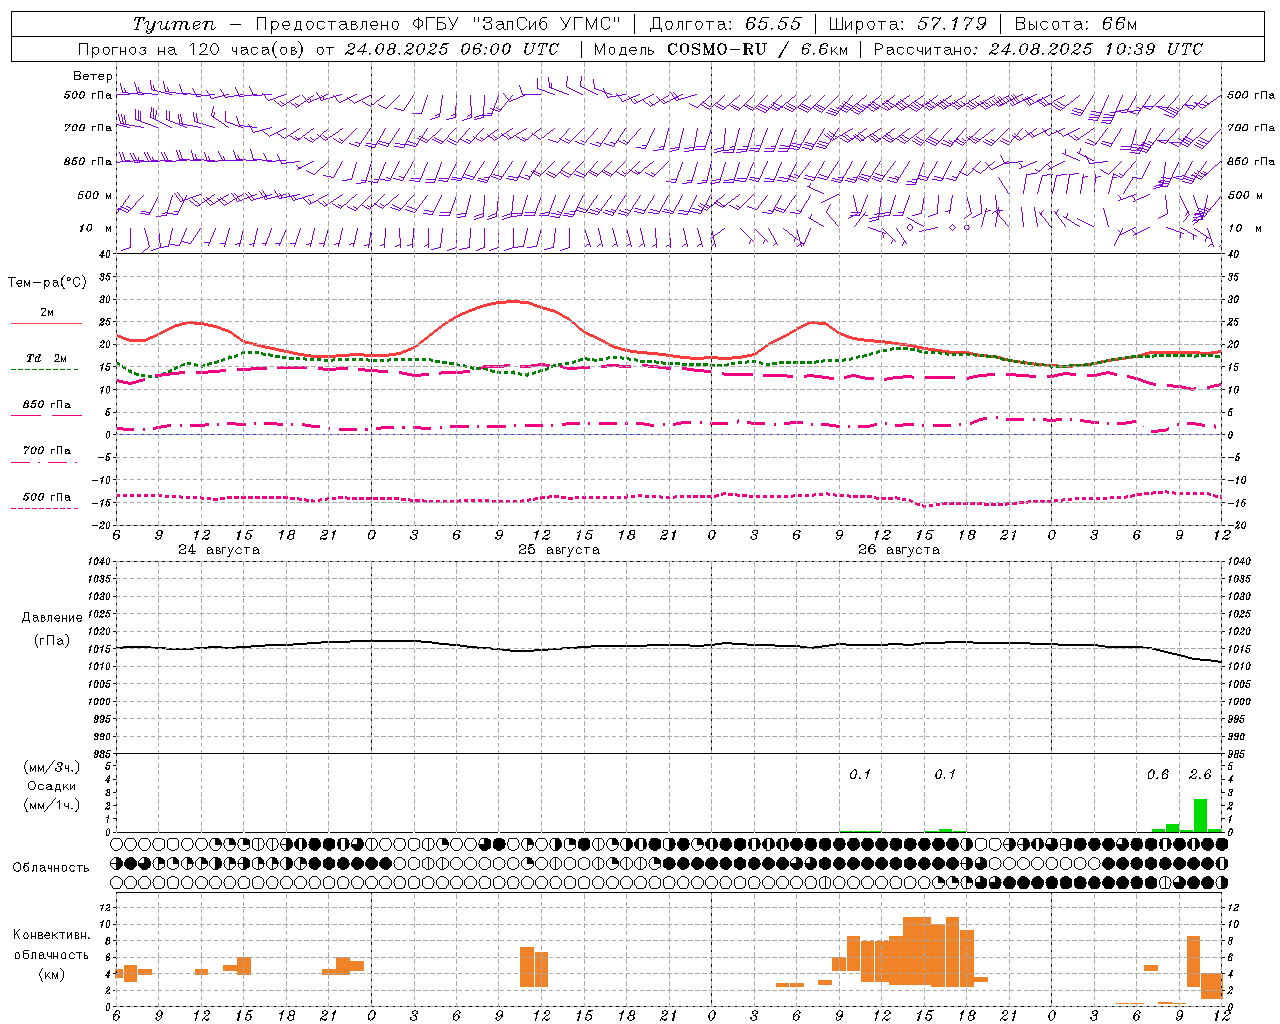
Task: Click the "Tyumen" station title
Action: (174, 24)
